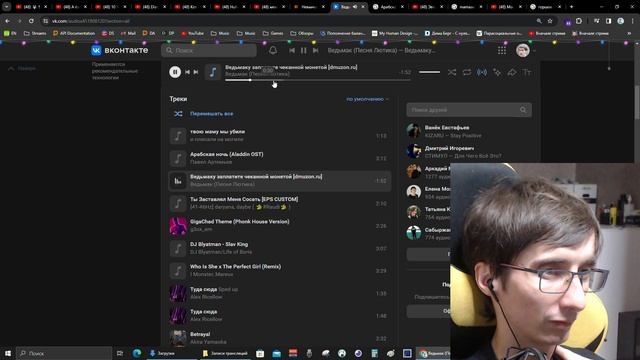Bookmark this page with star icon

tap(550, 21)
